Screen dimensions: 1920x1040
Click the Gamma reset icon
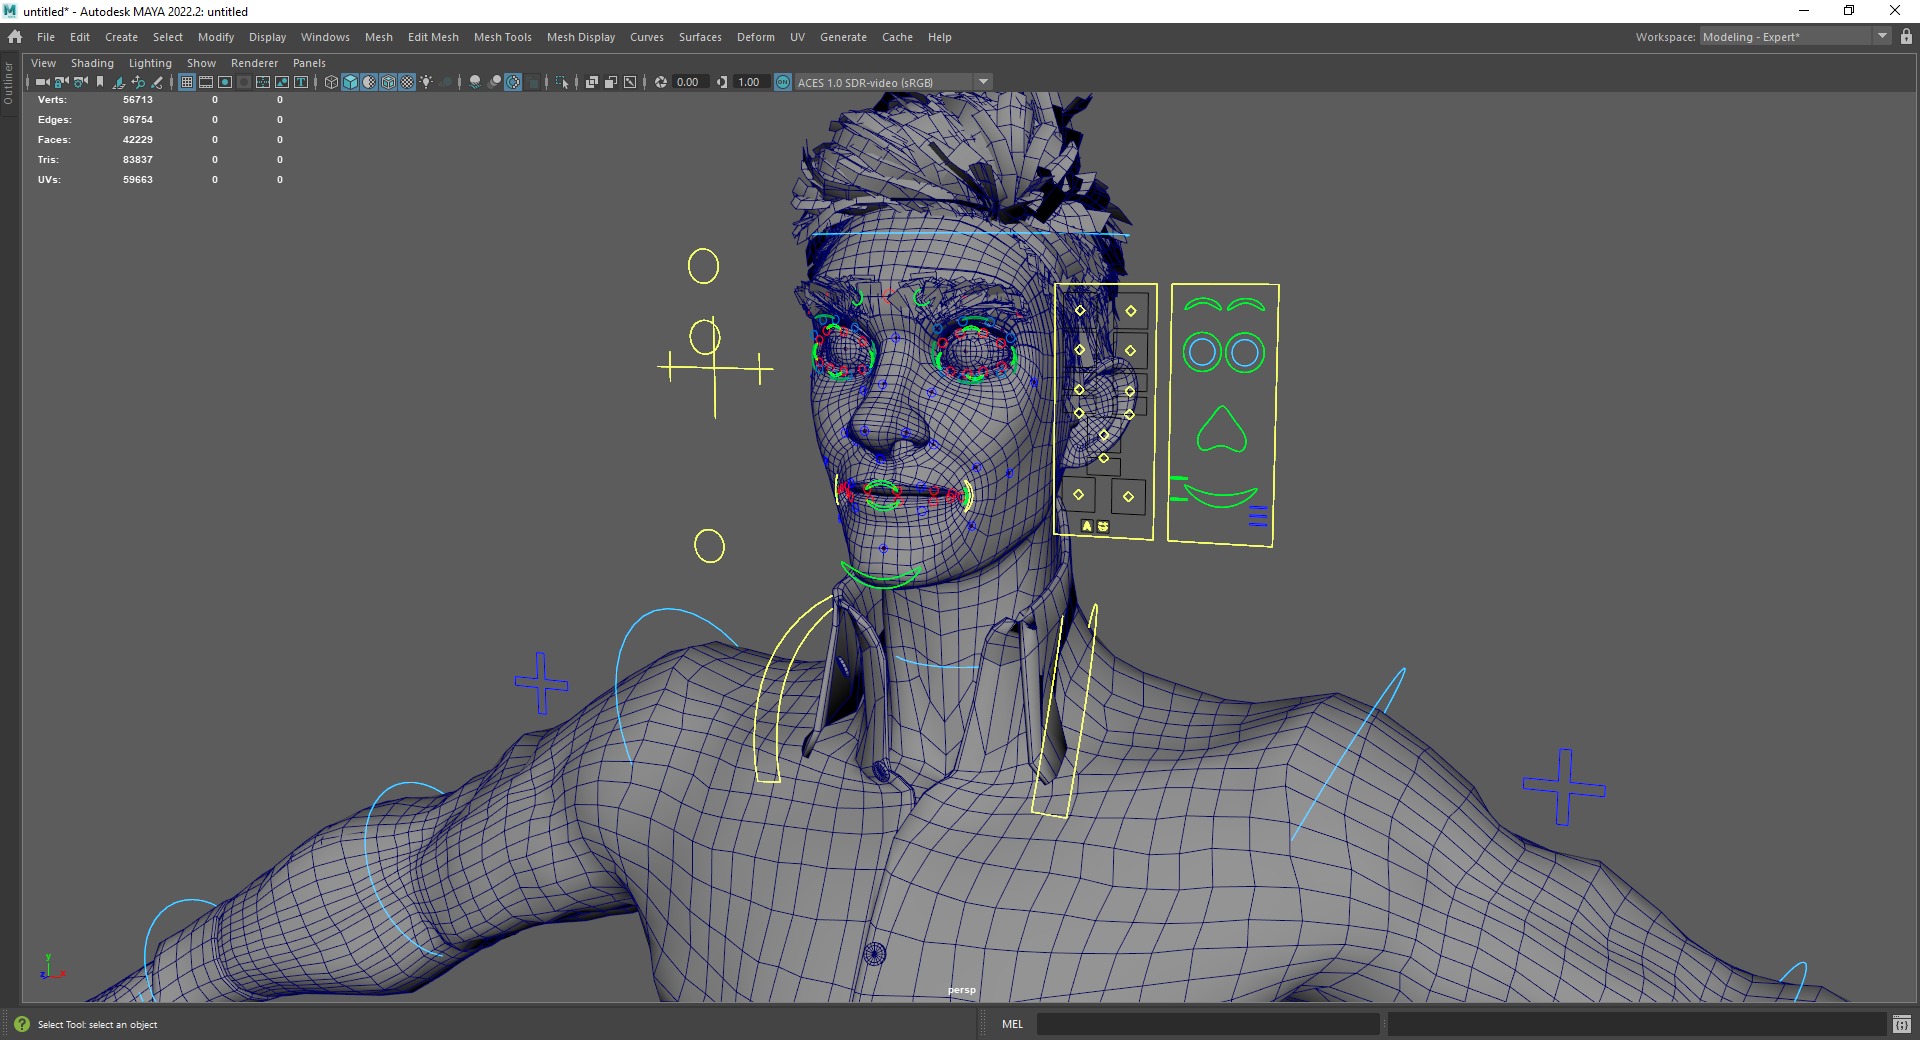click(722, 82)
